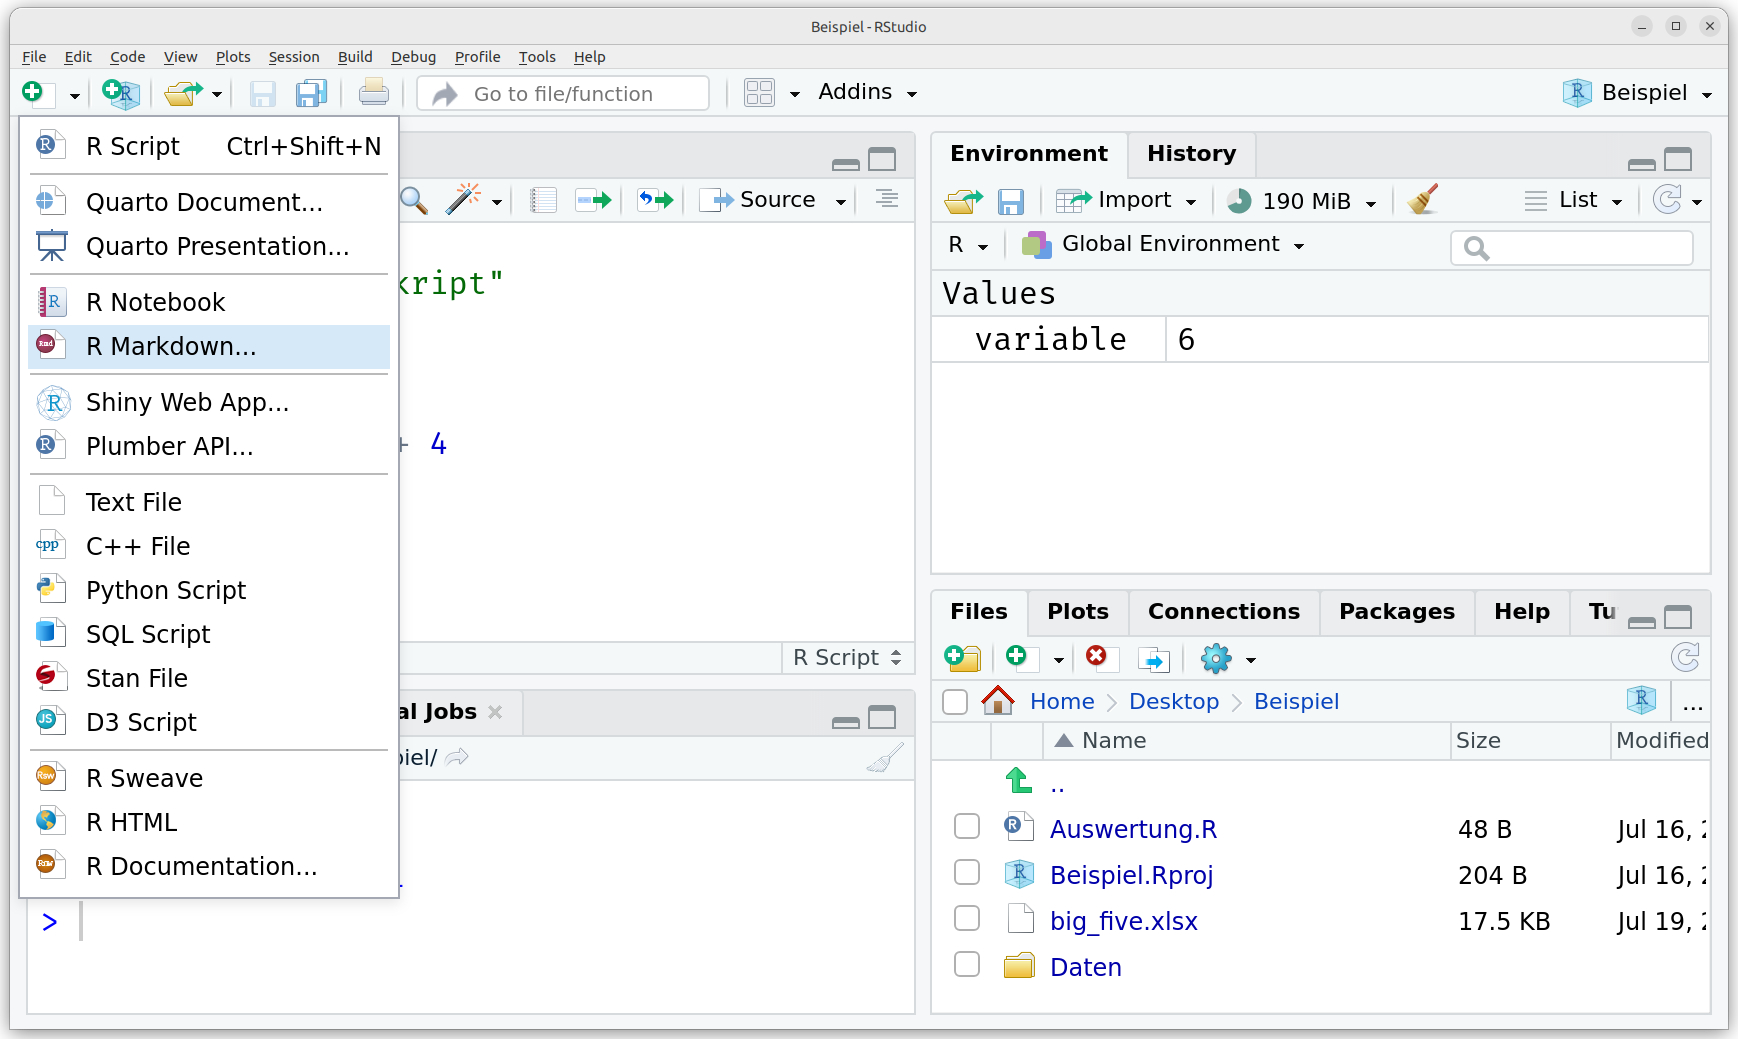Choose Python Script from the menu
Image resolution: width=1738 pixels, height=1039 pixels.
[209, 590]
